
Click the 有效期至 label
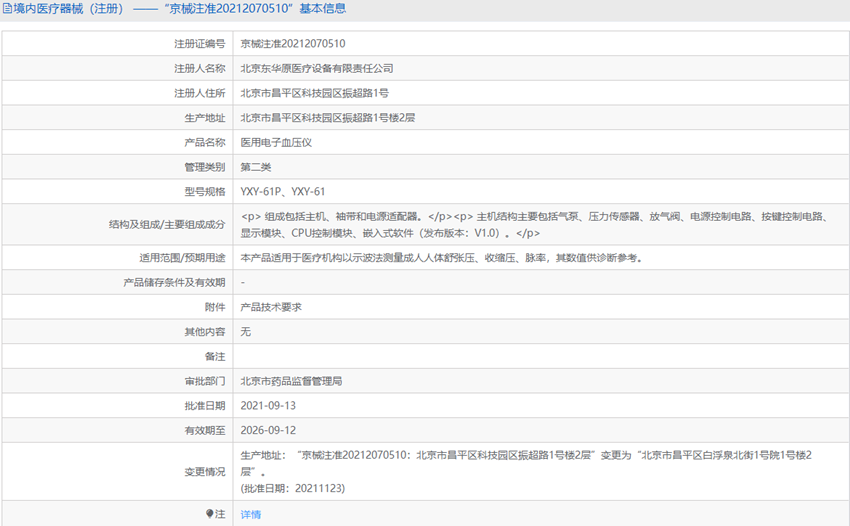tap(205, 431)
